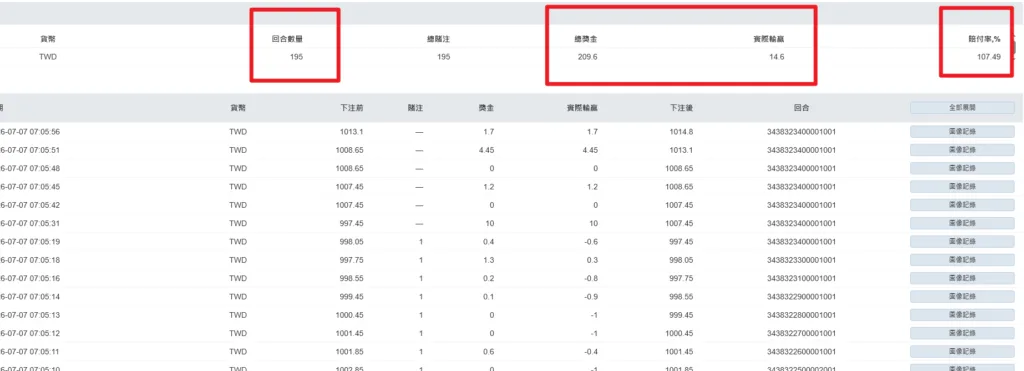Open 圖像記錄 for the 07:05:16 row
This screenshot has height=371, width=1024.
pos(962,278)
